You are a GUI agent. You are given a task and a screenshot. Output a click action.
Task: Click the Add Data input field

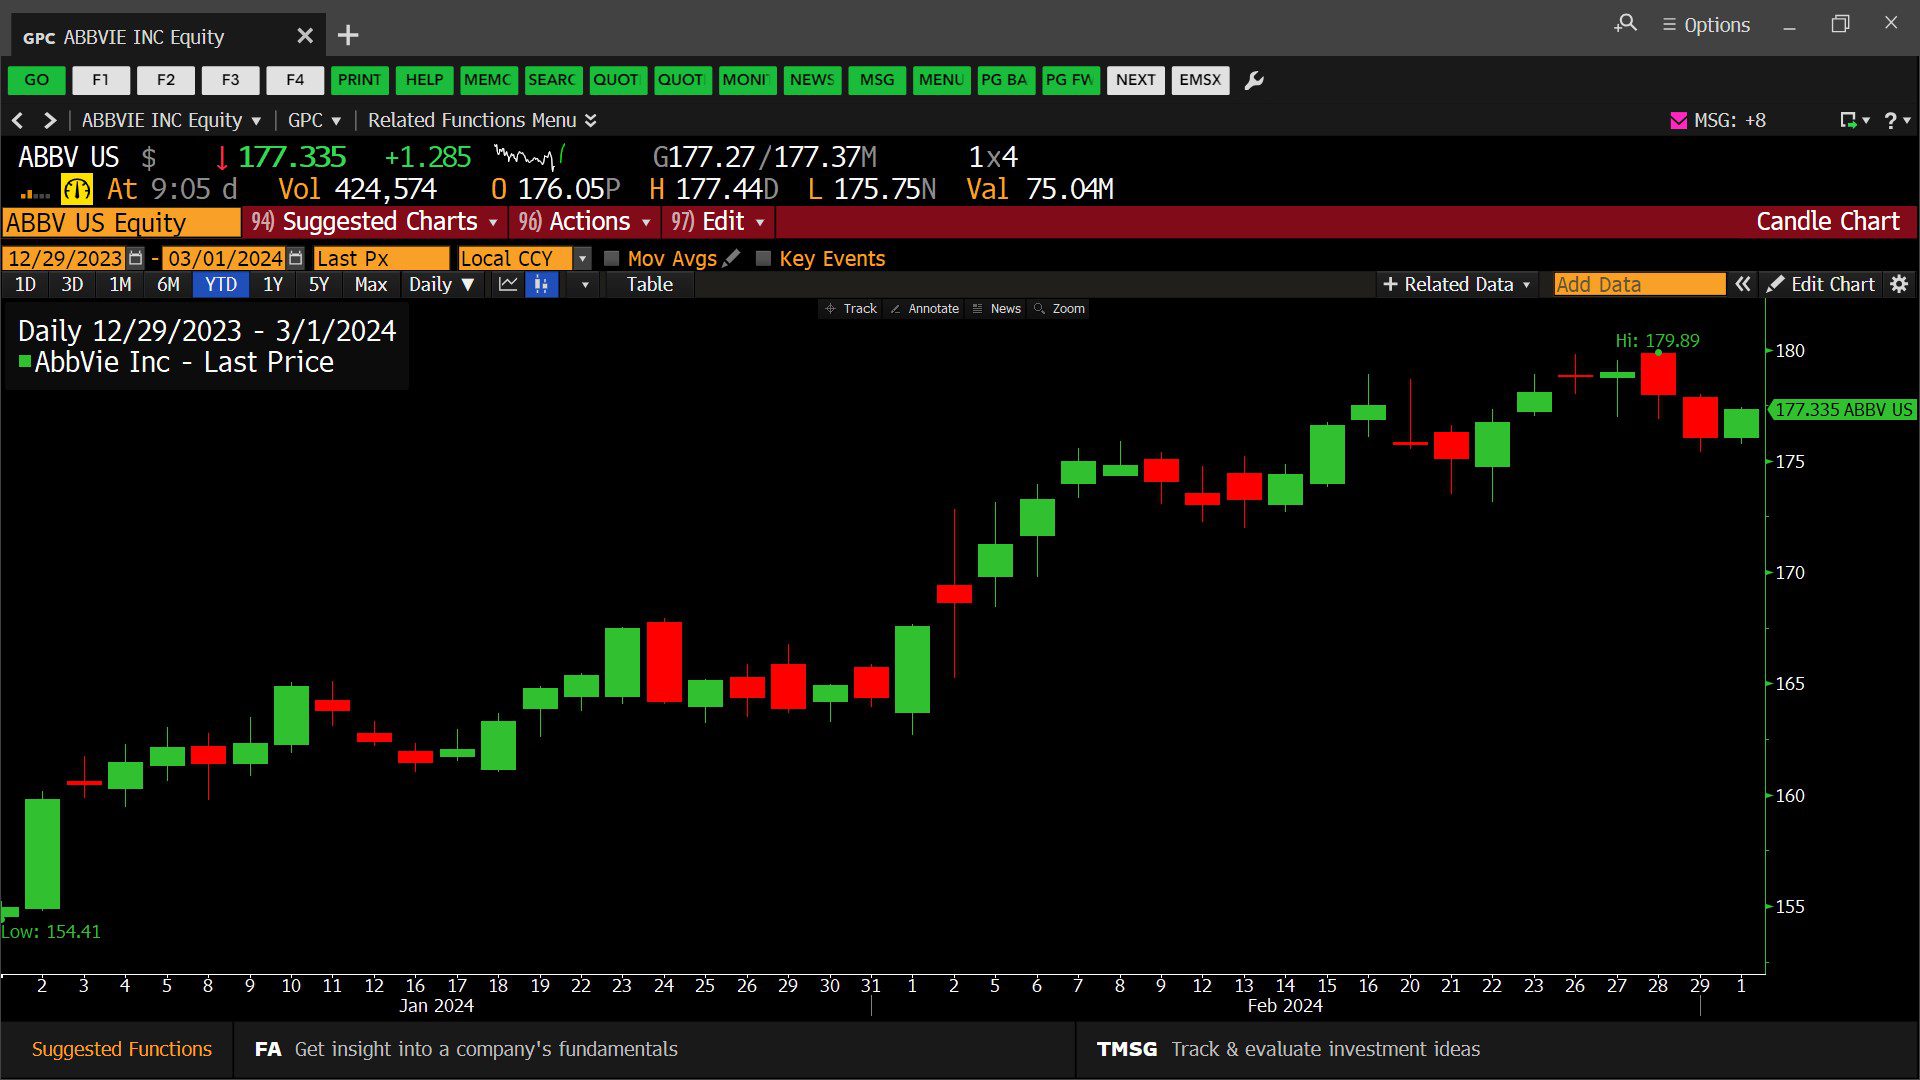pyautogui.click(x=1640, y=284)
